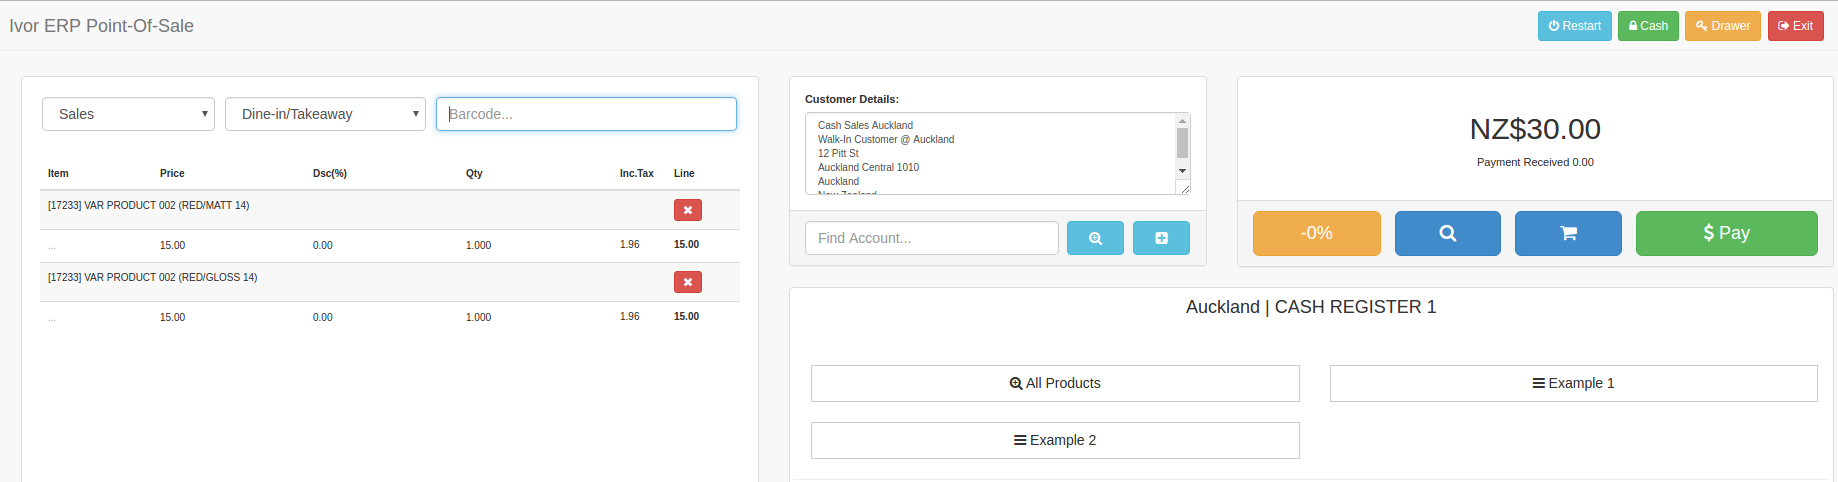1838x482 pixels.
Task: Expand the Sales type dropdown
Action: point(128,114)
